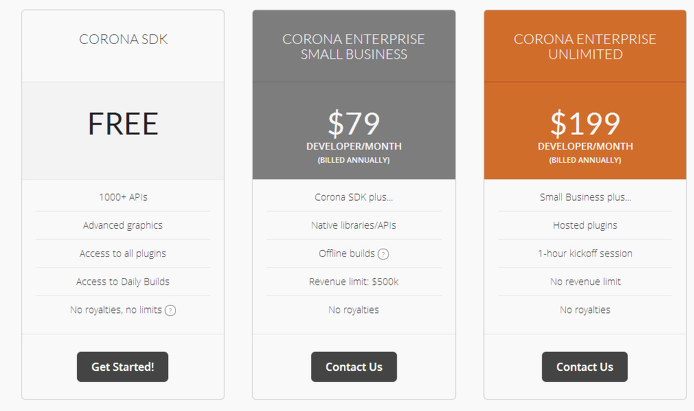Click Contact Us under Enterprise Unlimited plan
The image size is (694, 411).
point(585,367)
